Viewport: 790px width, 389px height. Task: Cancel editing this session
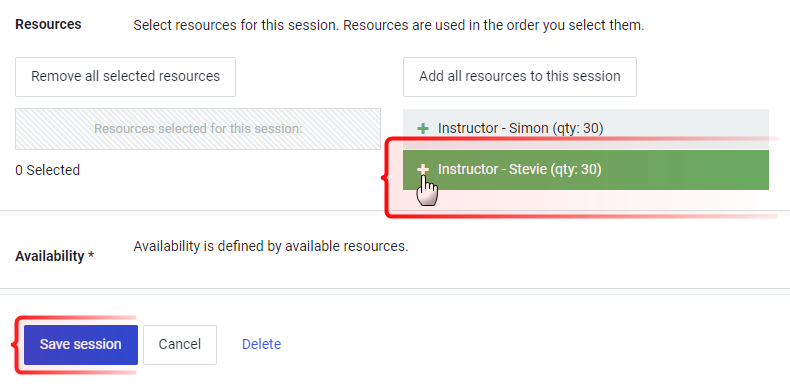(180, 345)
